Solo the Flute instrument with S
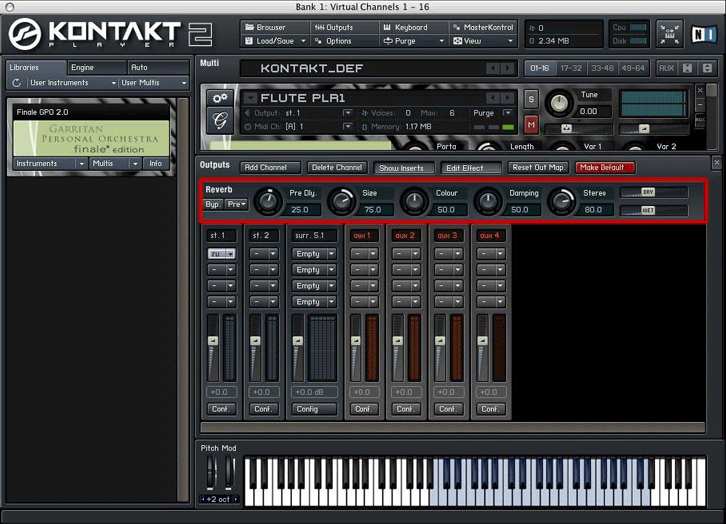The width and height of the screenshot is (726, 524). pos(531,99)
